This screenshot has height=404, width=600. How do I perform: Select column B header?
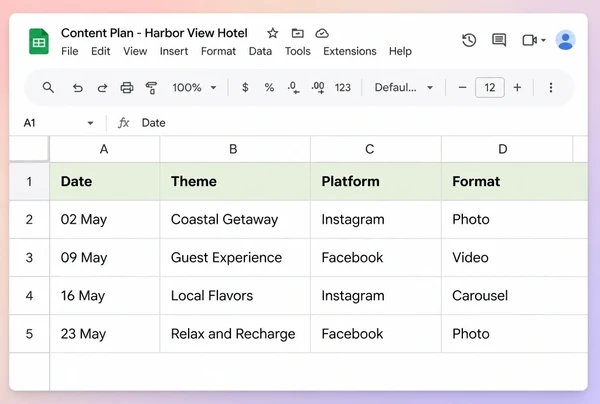tap(235, 149)
